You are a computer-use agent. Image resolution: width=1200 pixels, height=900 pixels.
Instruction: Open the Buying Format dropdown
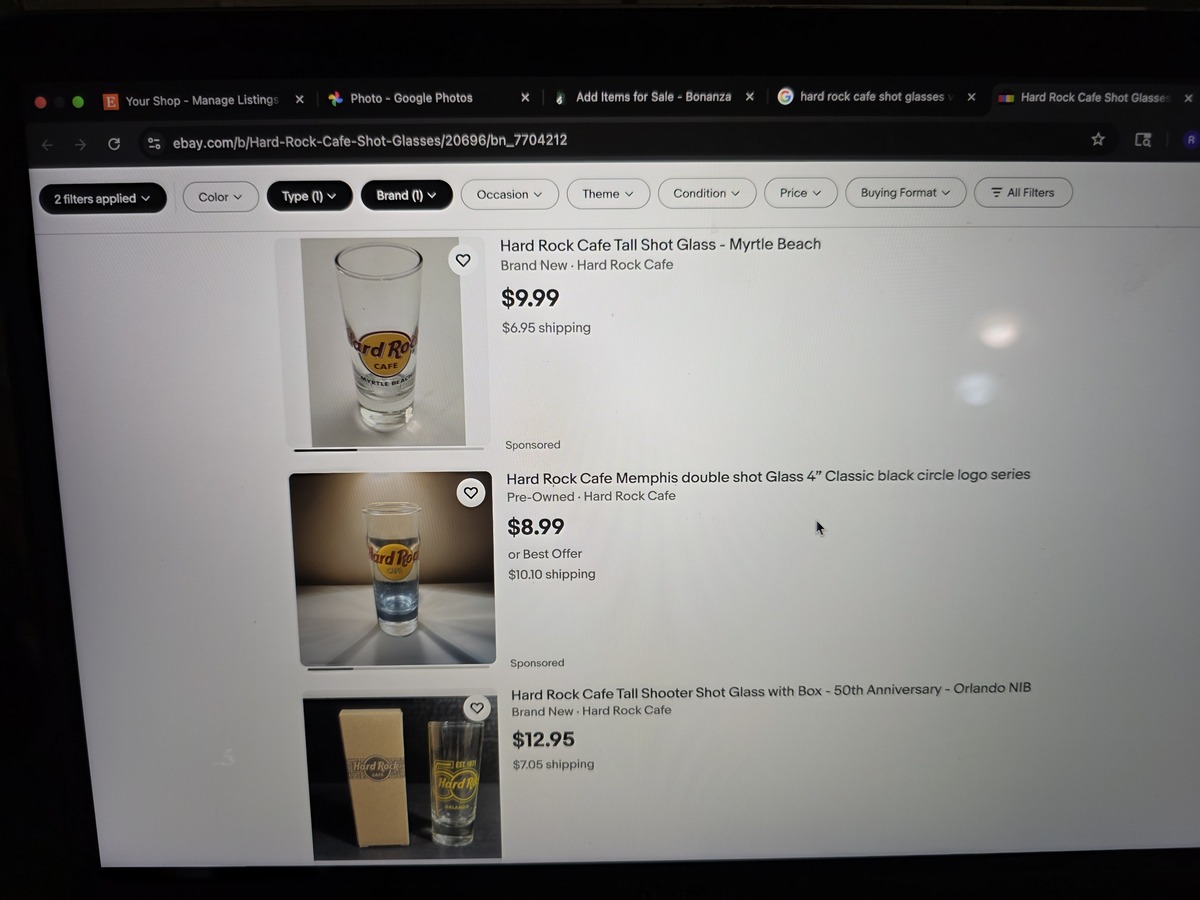pyautogui.click(x=905, y=192)
